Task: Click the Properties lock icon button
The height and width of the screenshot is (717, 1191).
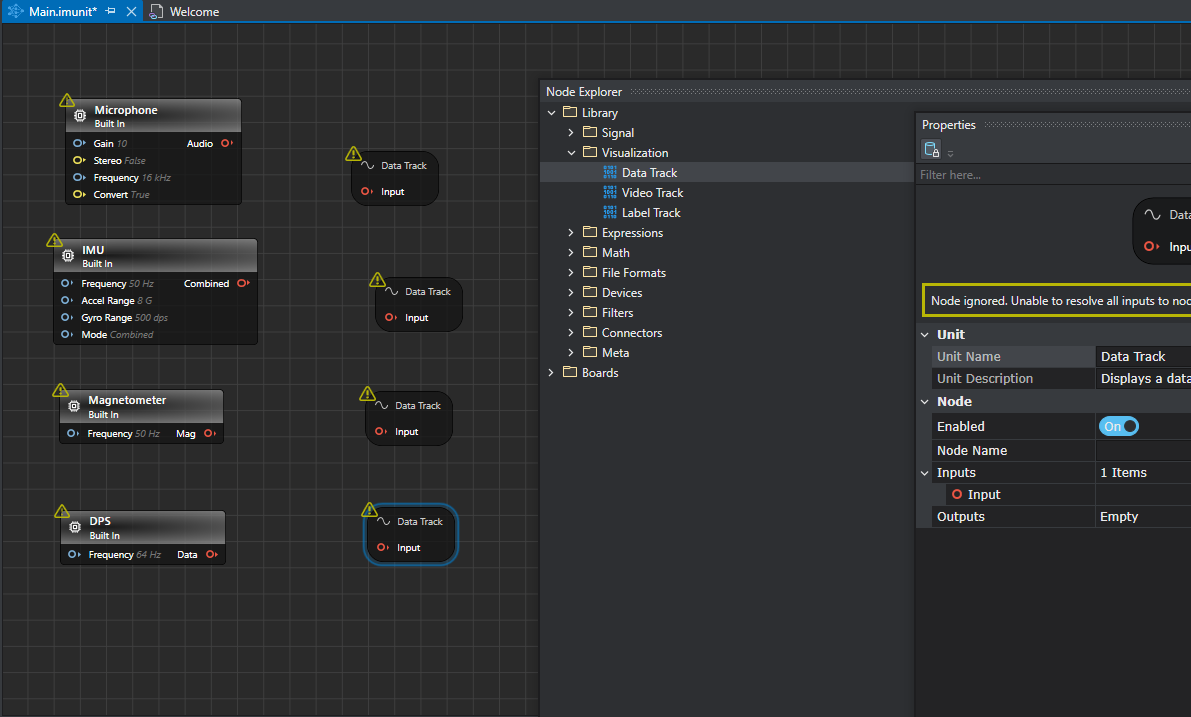Action: [931, 150]
